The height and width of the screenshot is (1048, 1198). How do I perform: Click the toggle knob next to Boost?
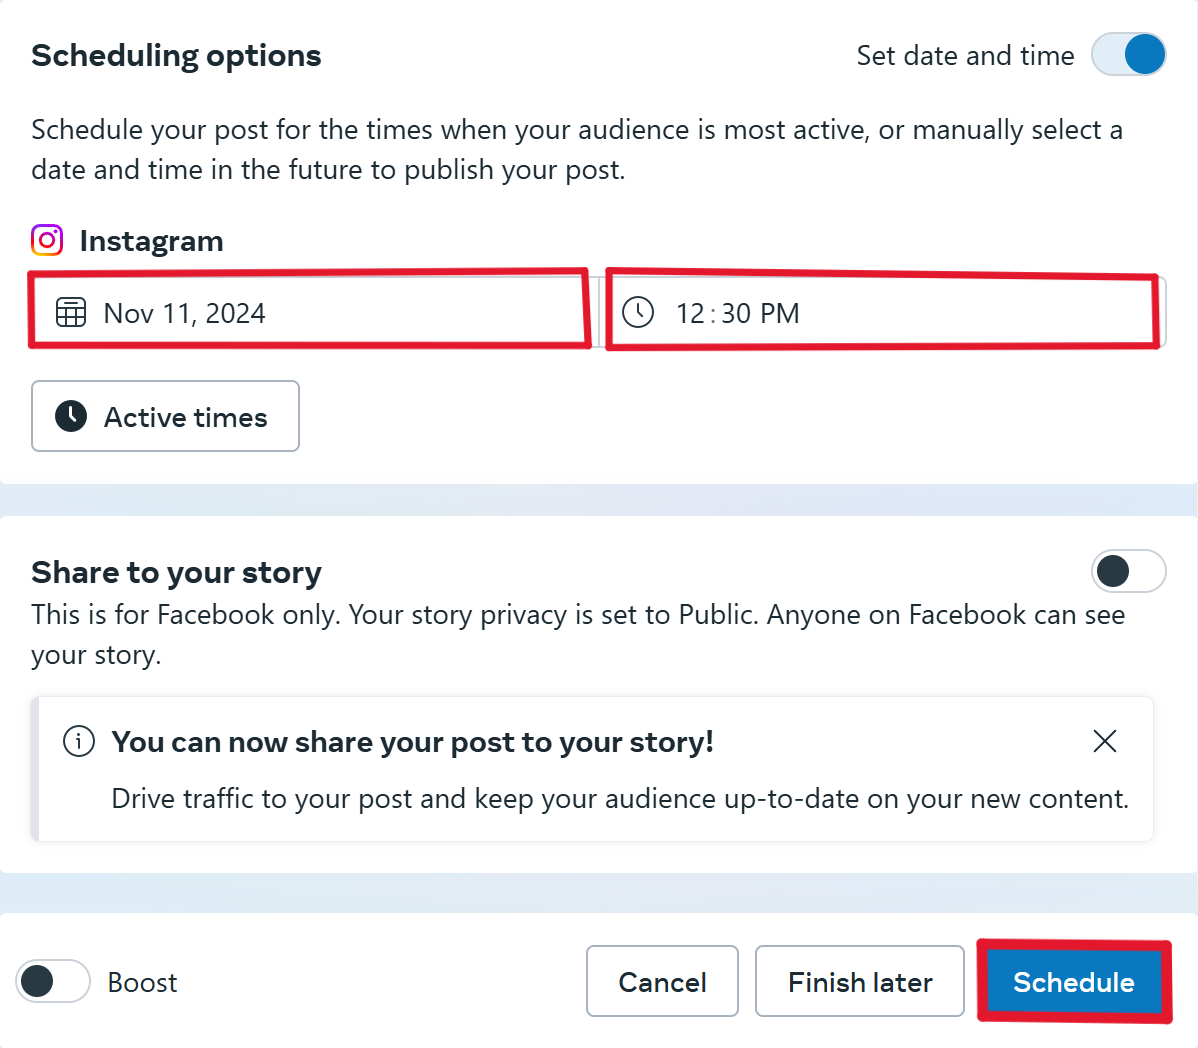pyautogui.click(x=36, y=981)
